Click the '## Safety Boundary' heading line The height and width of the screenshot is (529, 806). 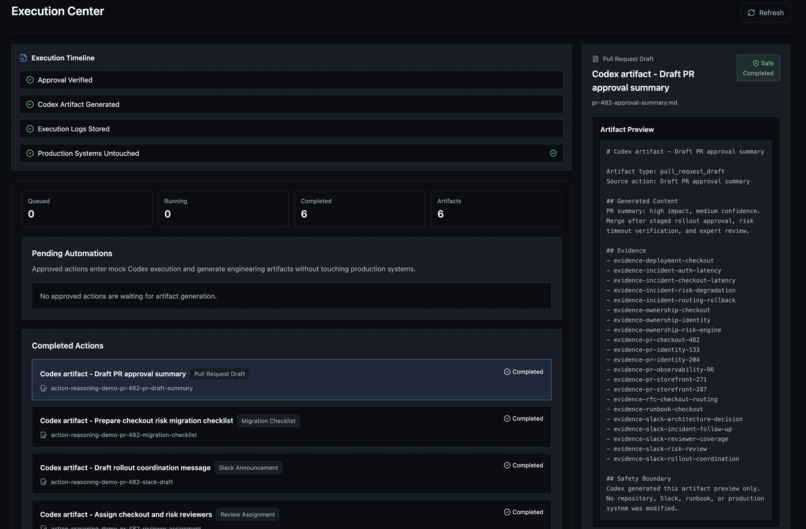click(x=638, y=479)
